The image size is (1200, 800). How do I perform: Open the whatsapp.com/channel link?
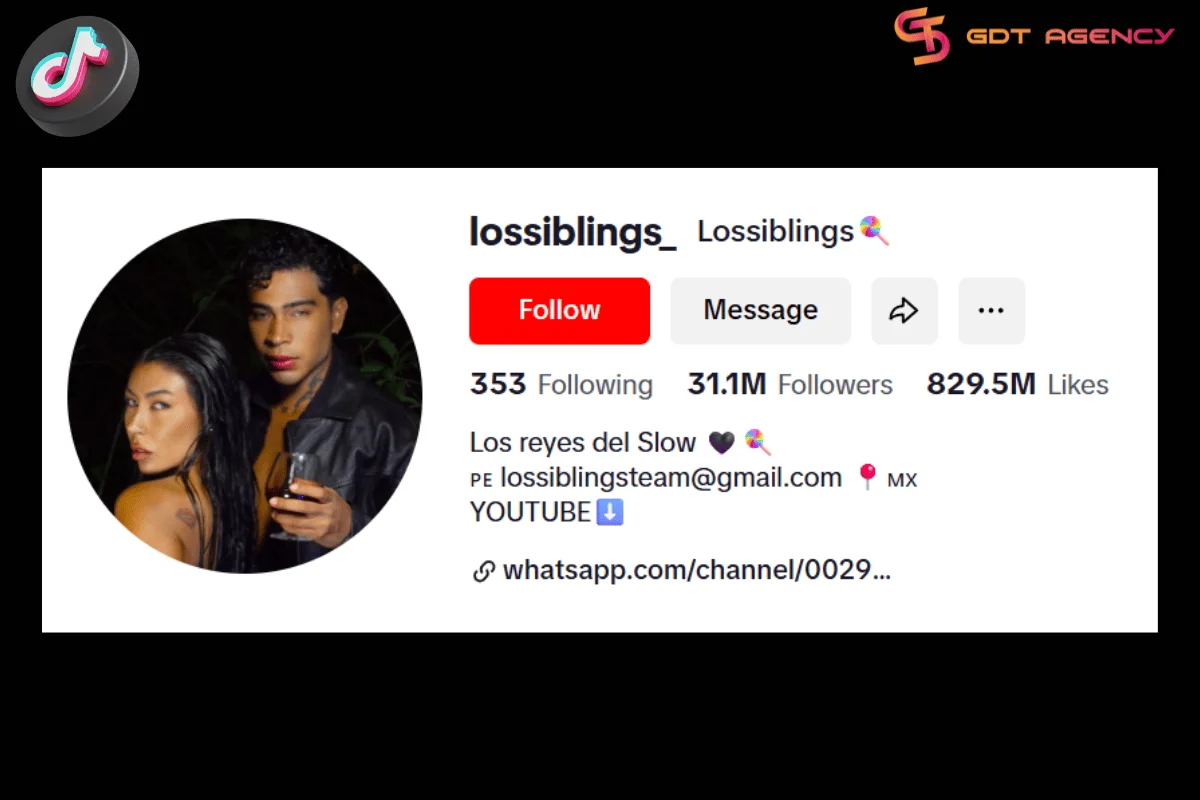coord(696,571)
